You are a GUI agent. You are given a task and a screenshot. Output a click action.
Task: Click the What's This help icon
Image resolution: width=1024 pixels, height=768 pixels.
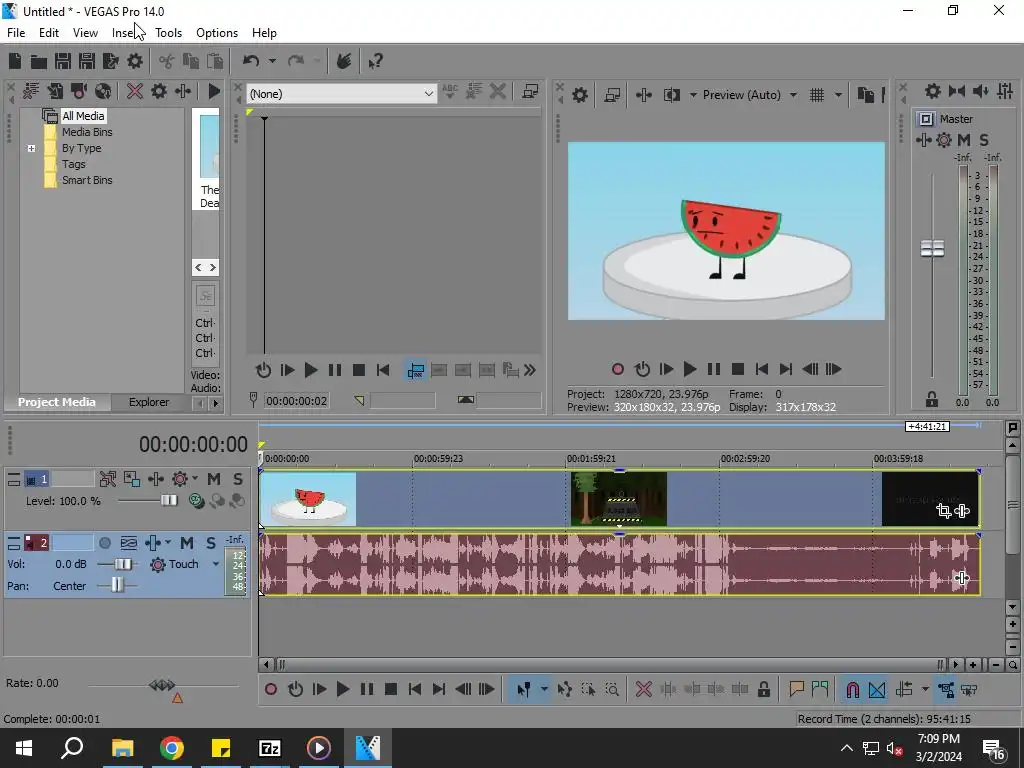tap(376, 61)
